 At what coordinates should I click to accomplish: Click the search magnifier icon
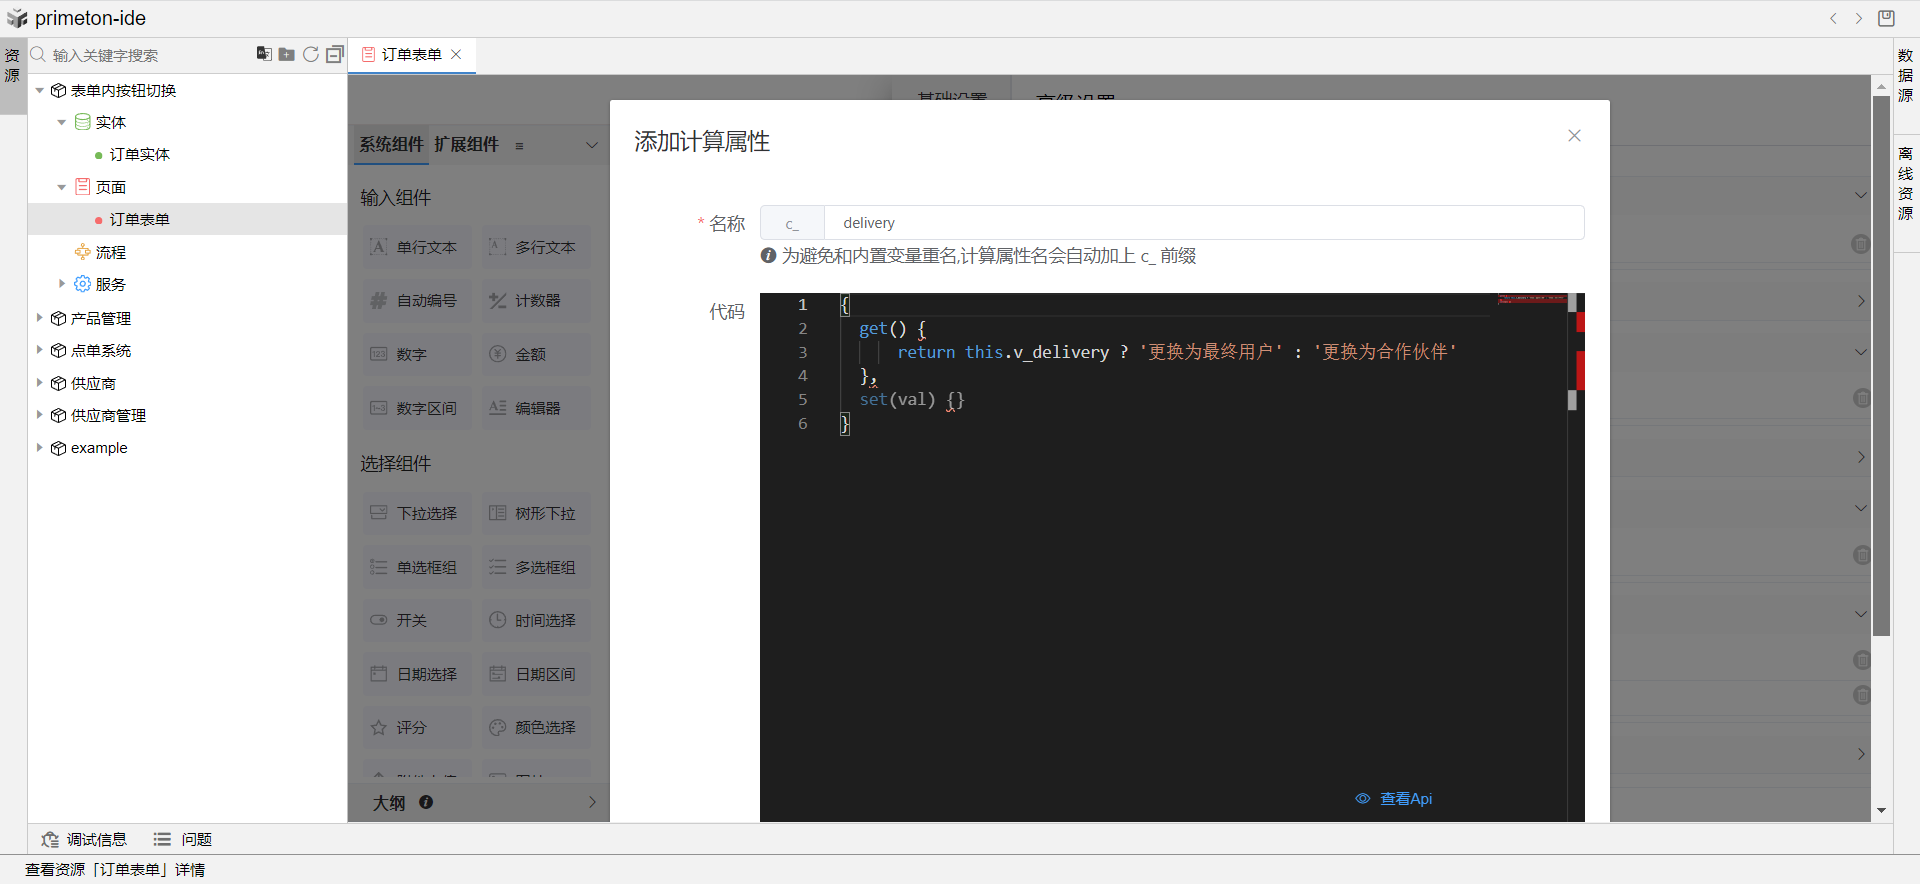[38, 54]
